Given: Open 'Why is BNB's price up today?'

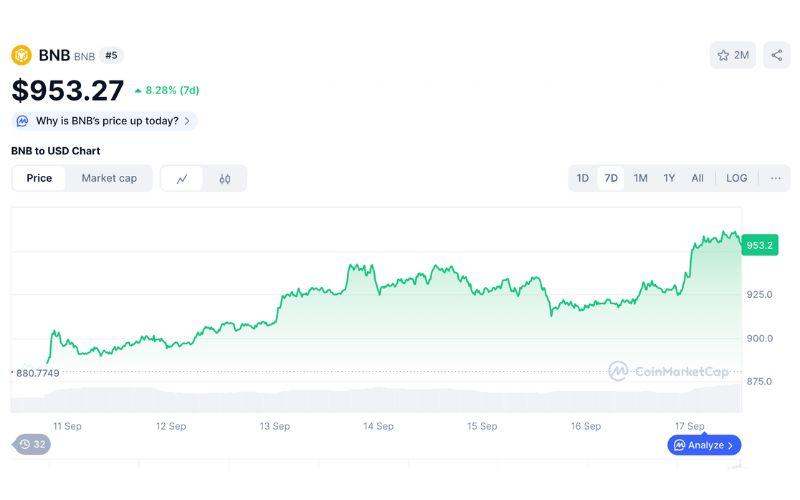Looking at the screenshot, I should coord(104,121).
